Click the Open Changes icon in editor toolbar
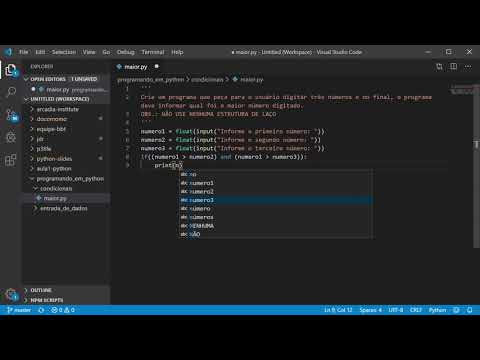480x360 pixels. (x=439, y=67)
